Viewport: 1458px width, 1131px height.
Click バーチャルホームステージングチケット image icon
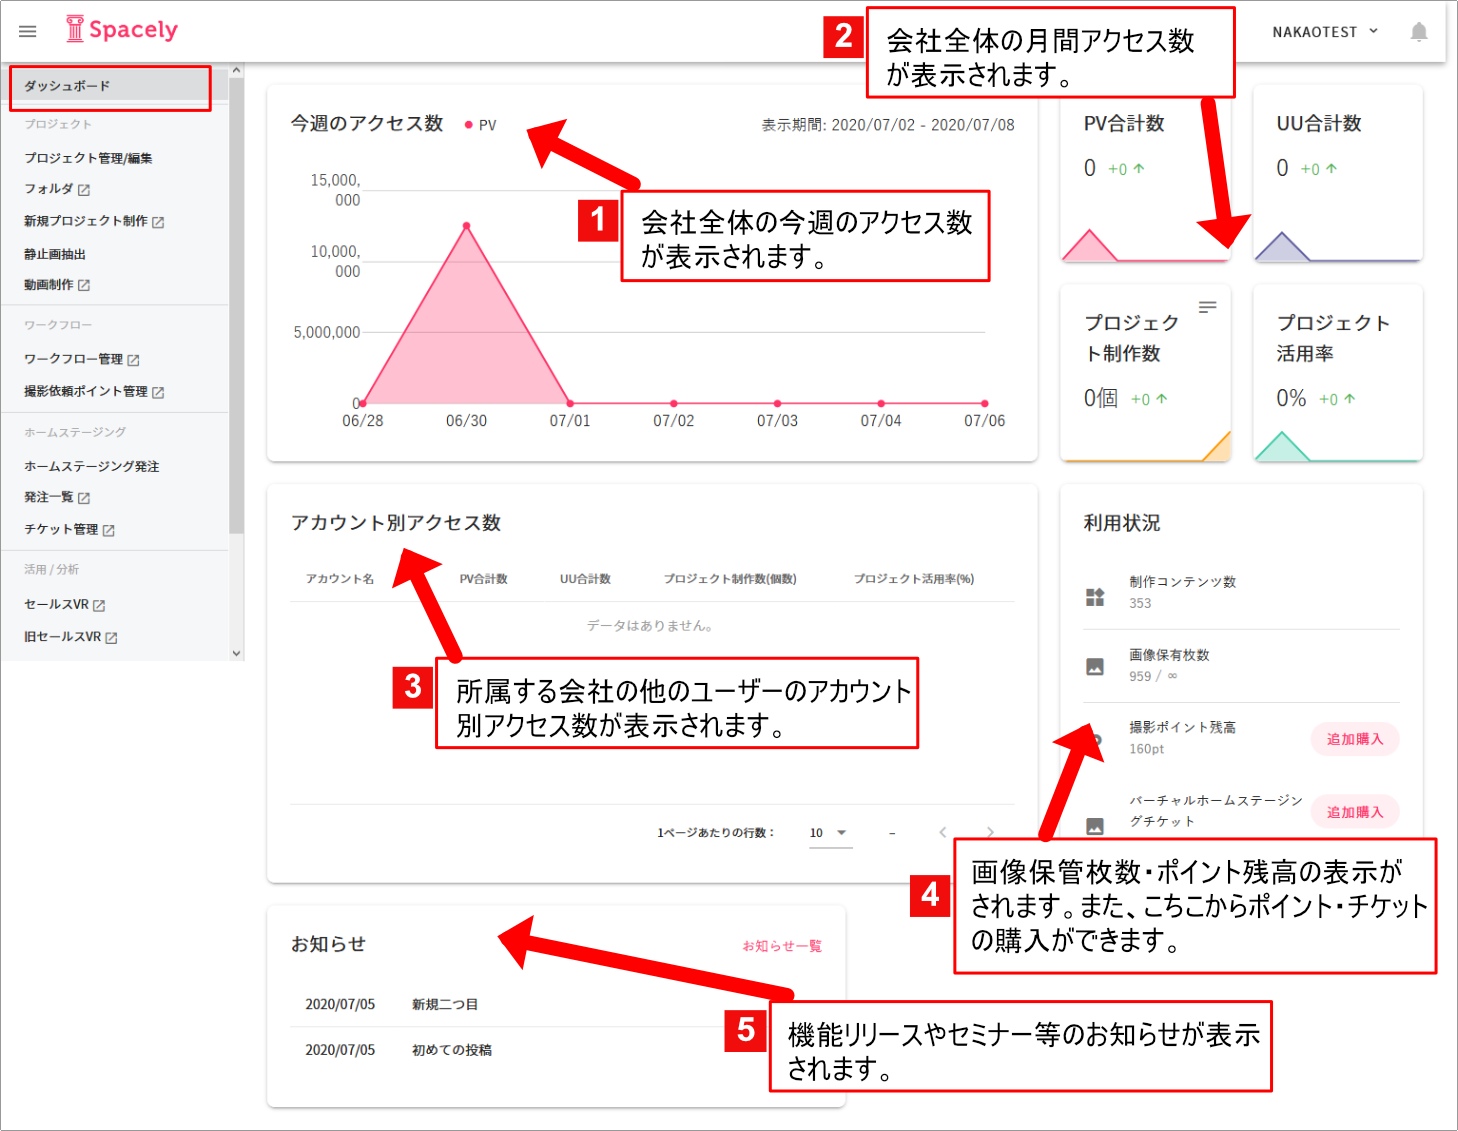1095,826
